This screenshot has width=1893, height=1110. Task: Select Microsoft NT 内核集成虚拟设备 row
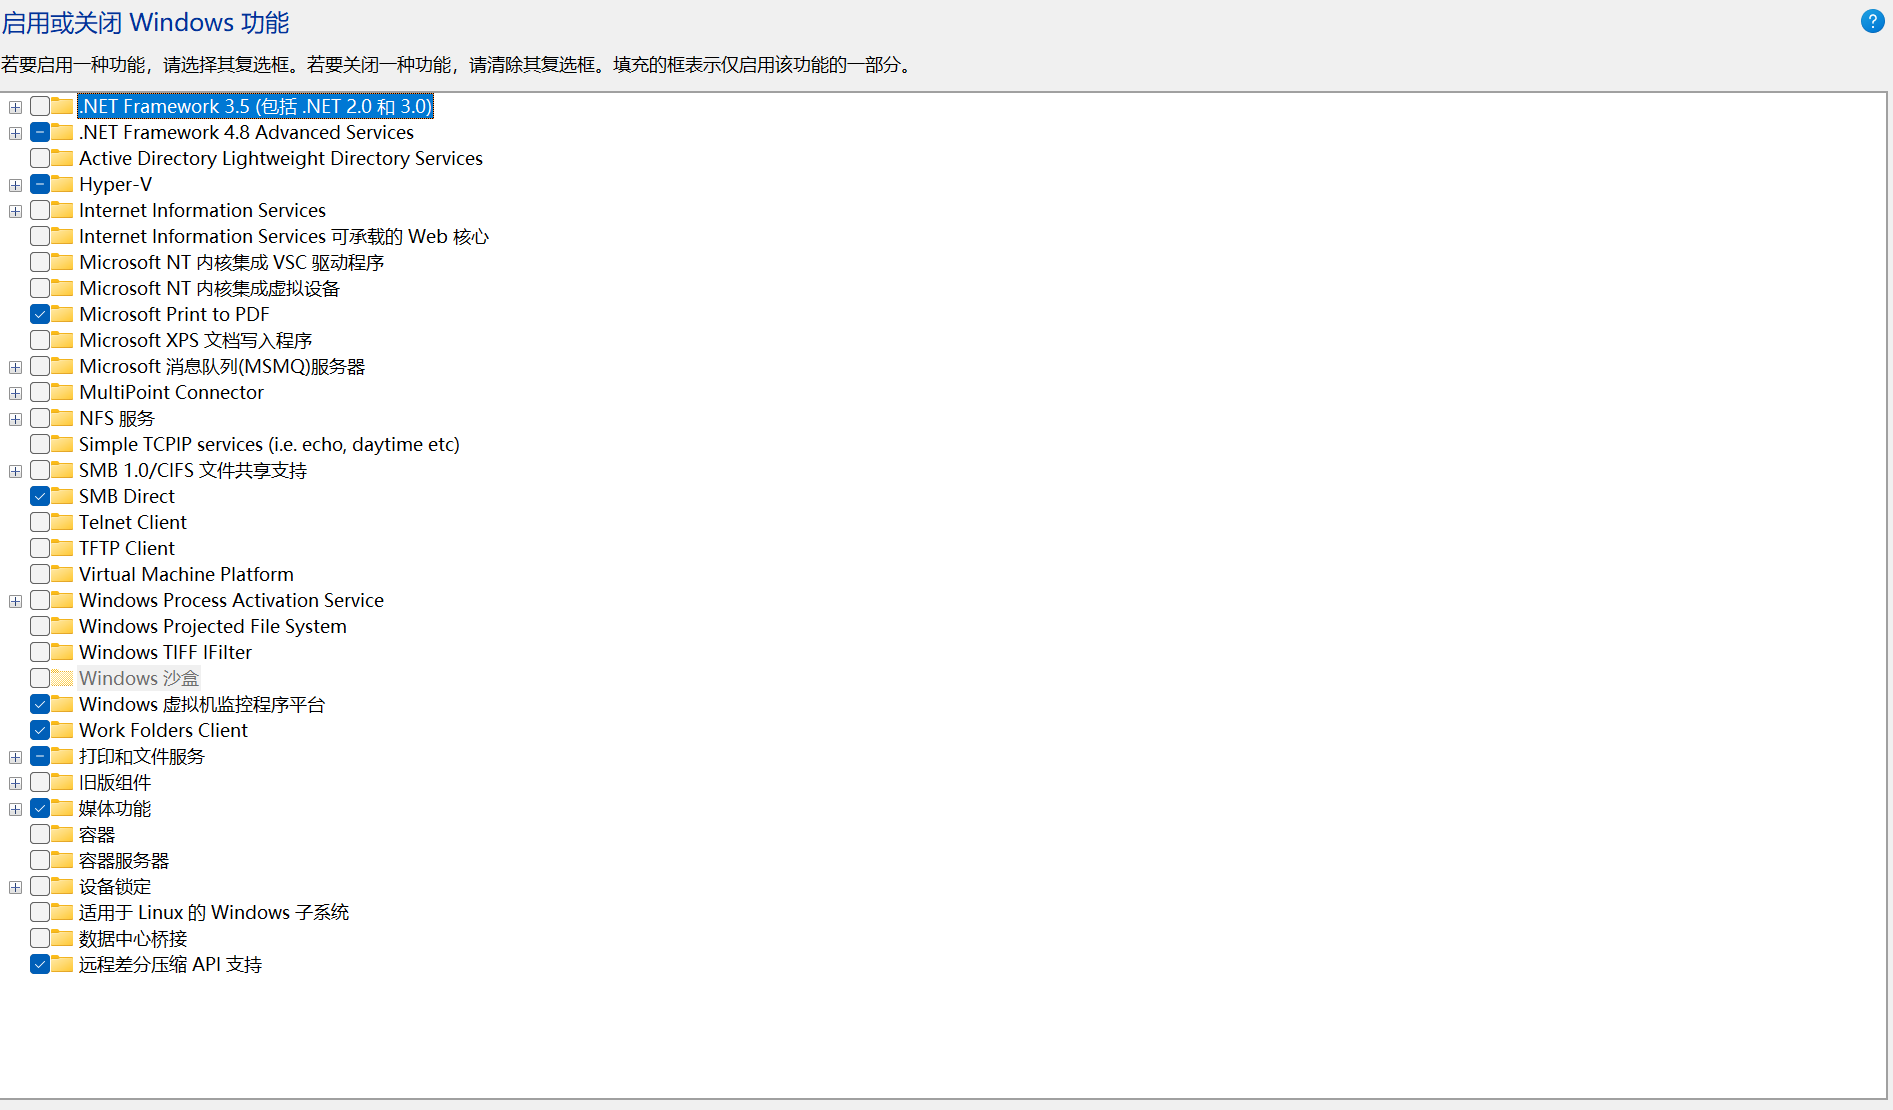point(209,288)
